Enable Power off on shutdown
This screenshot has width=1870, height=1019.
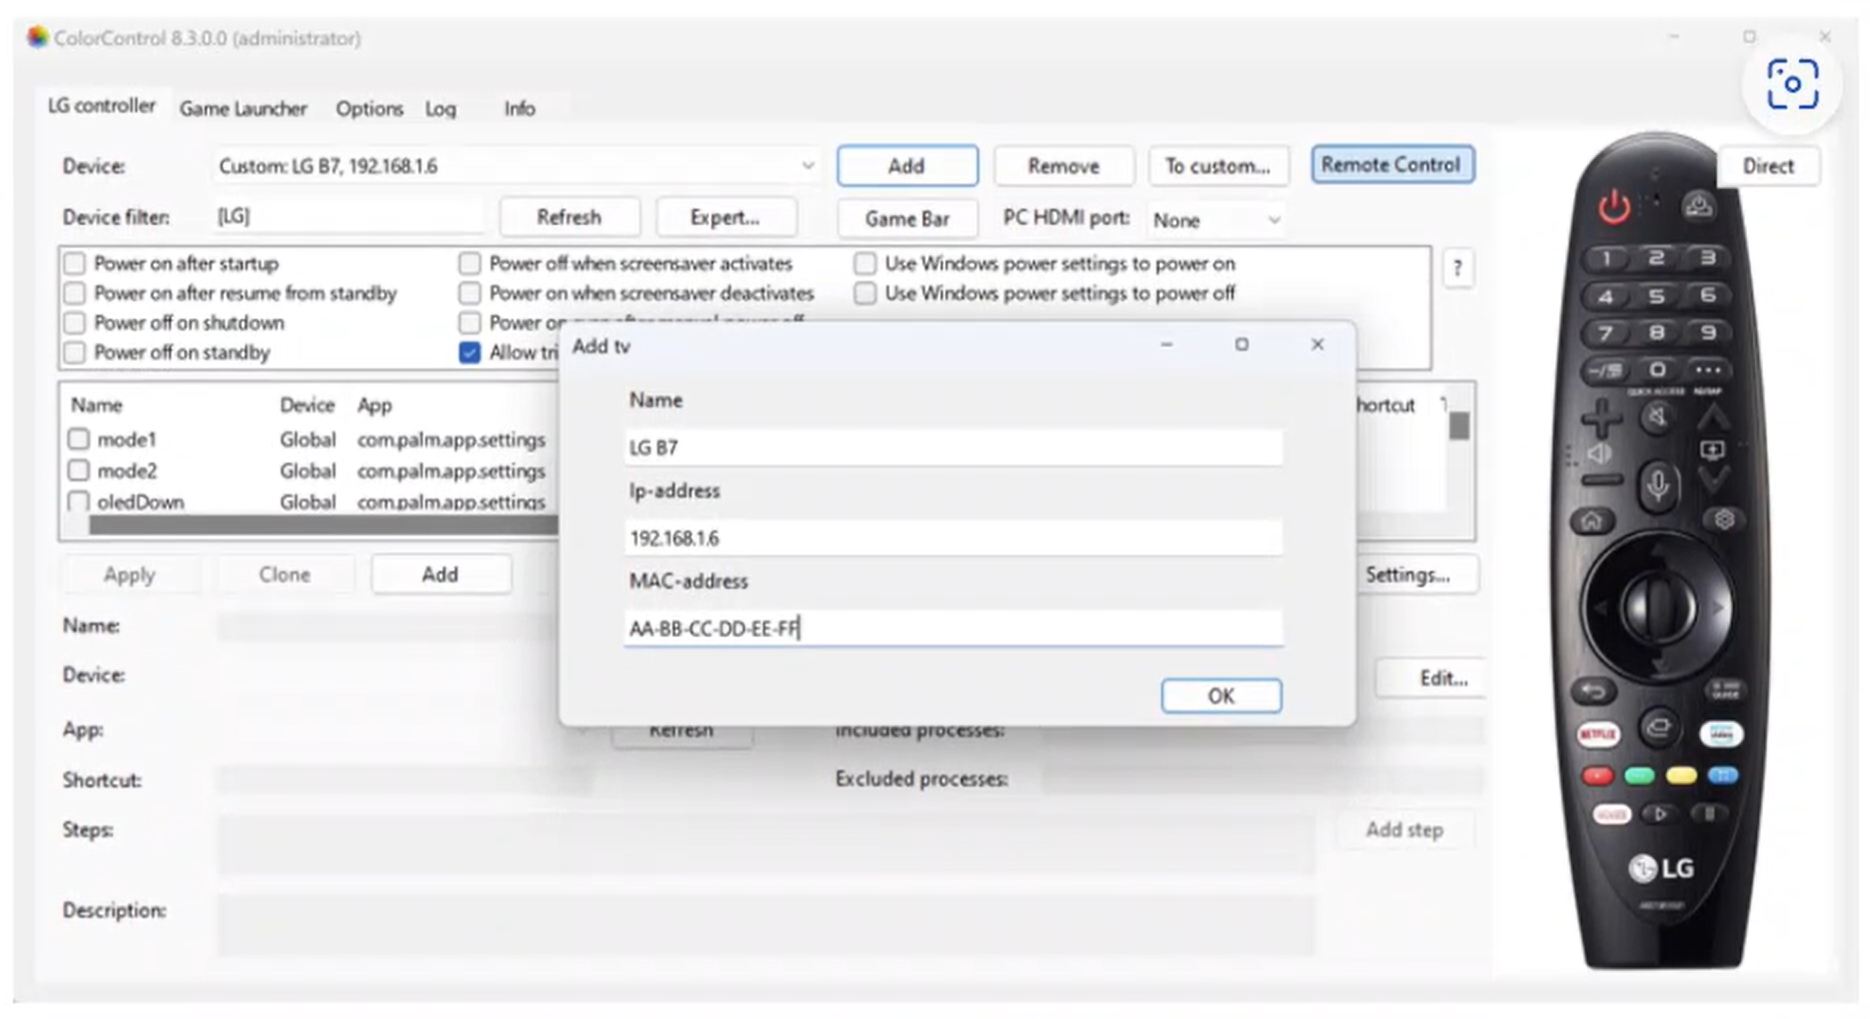(x=75, y=323)
